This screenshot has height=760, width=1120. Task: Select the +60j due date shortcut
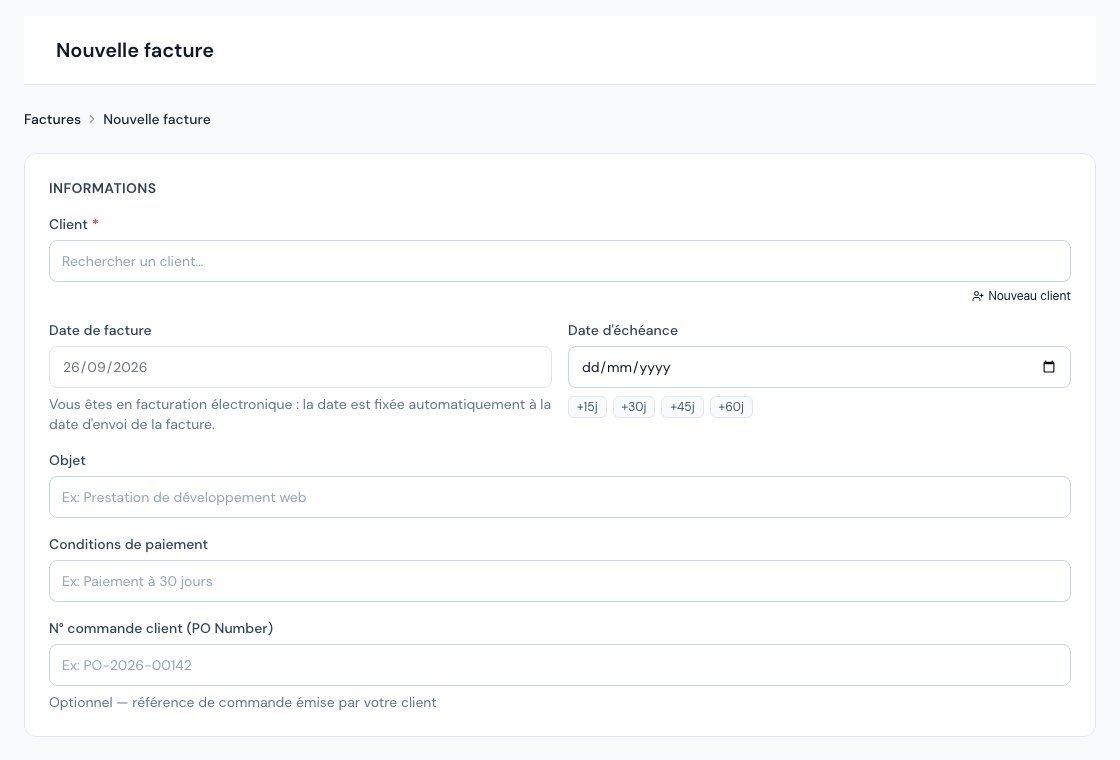731,407
